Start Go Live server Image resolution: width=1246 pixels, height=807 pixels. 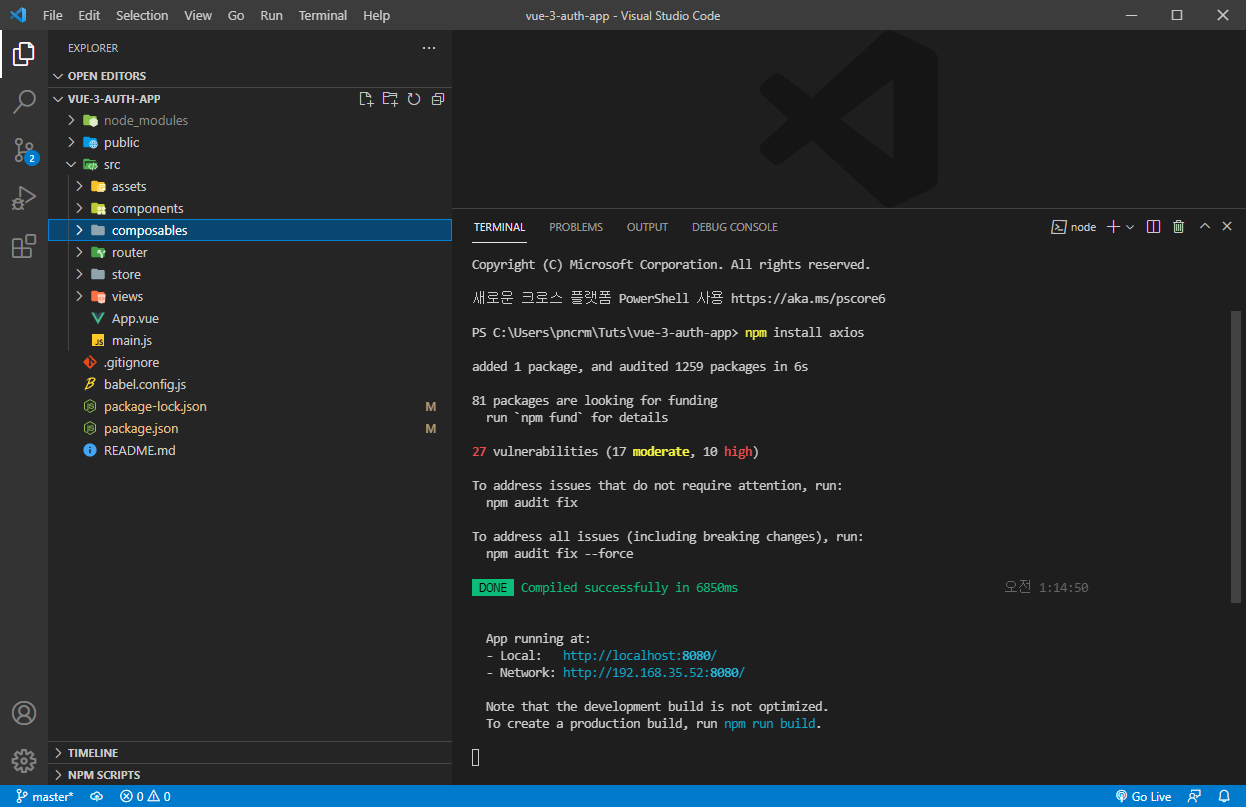click(x=1143, y=796)
